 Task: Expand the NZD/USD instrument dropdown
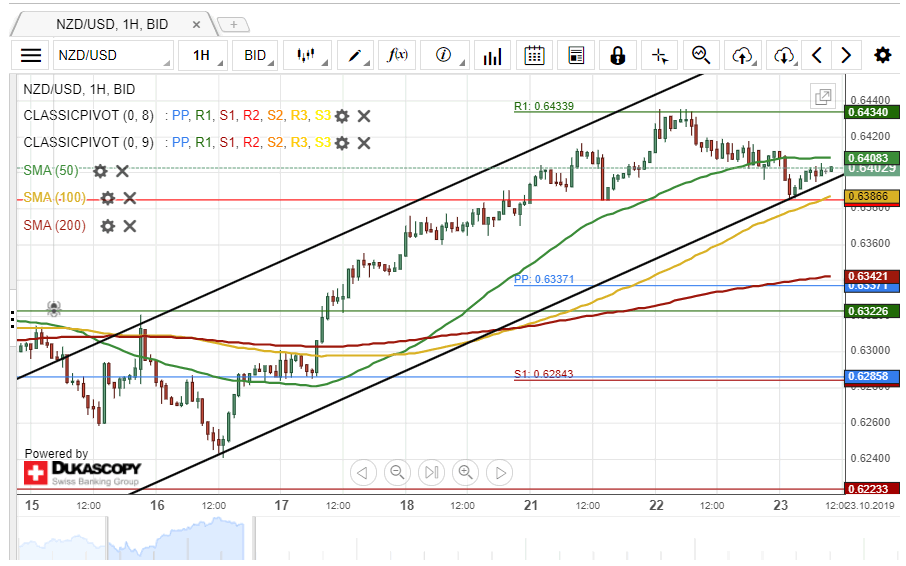(110, 56)
